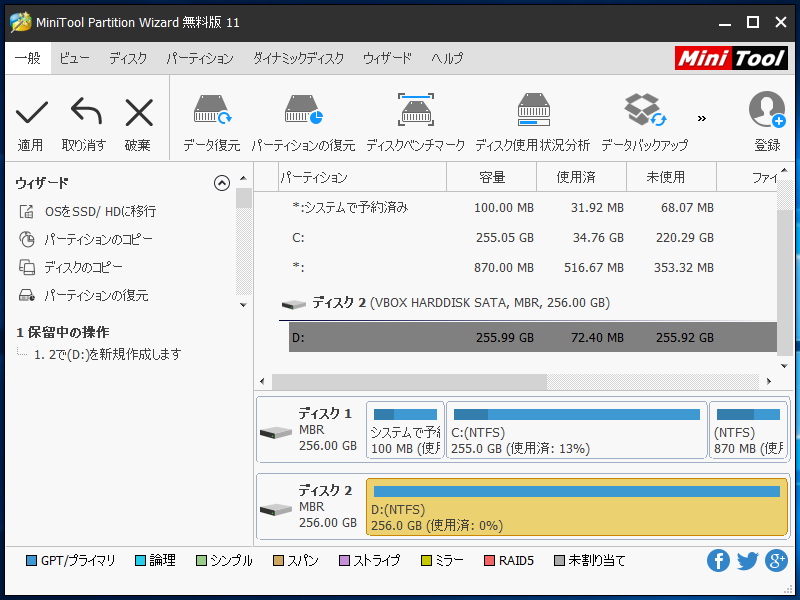This screenshot has height=600, width=800.
Task: Select Copy Disk (ディスクのコピー) wizard
Action: click(x=70, y=267)
